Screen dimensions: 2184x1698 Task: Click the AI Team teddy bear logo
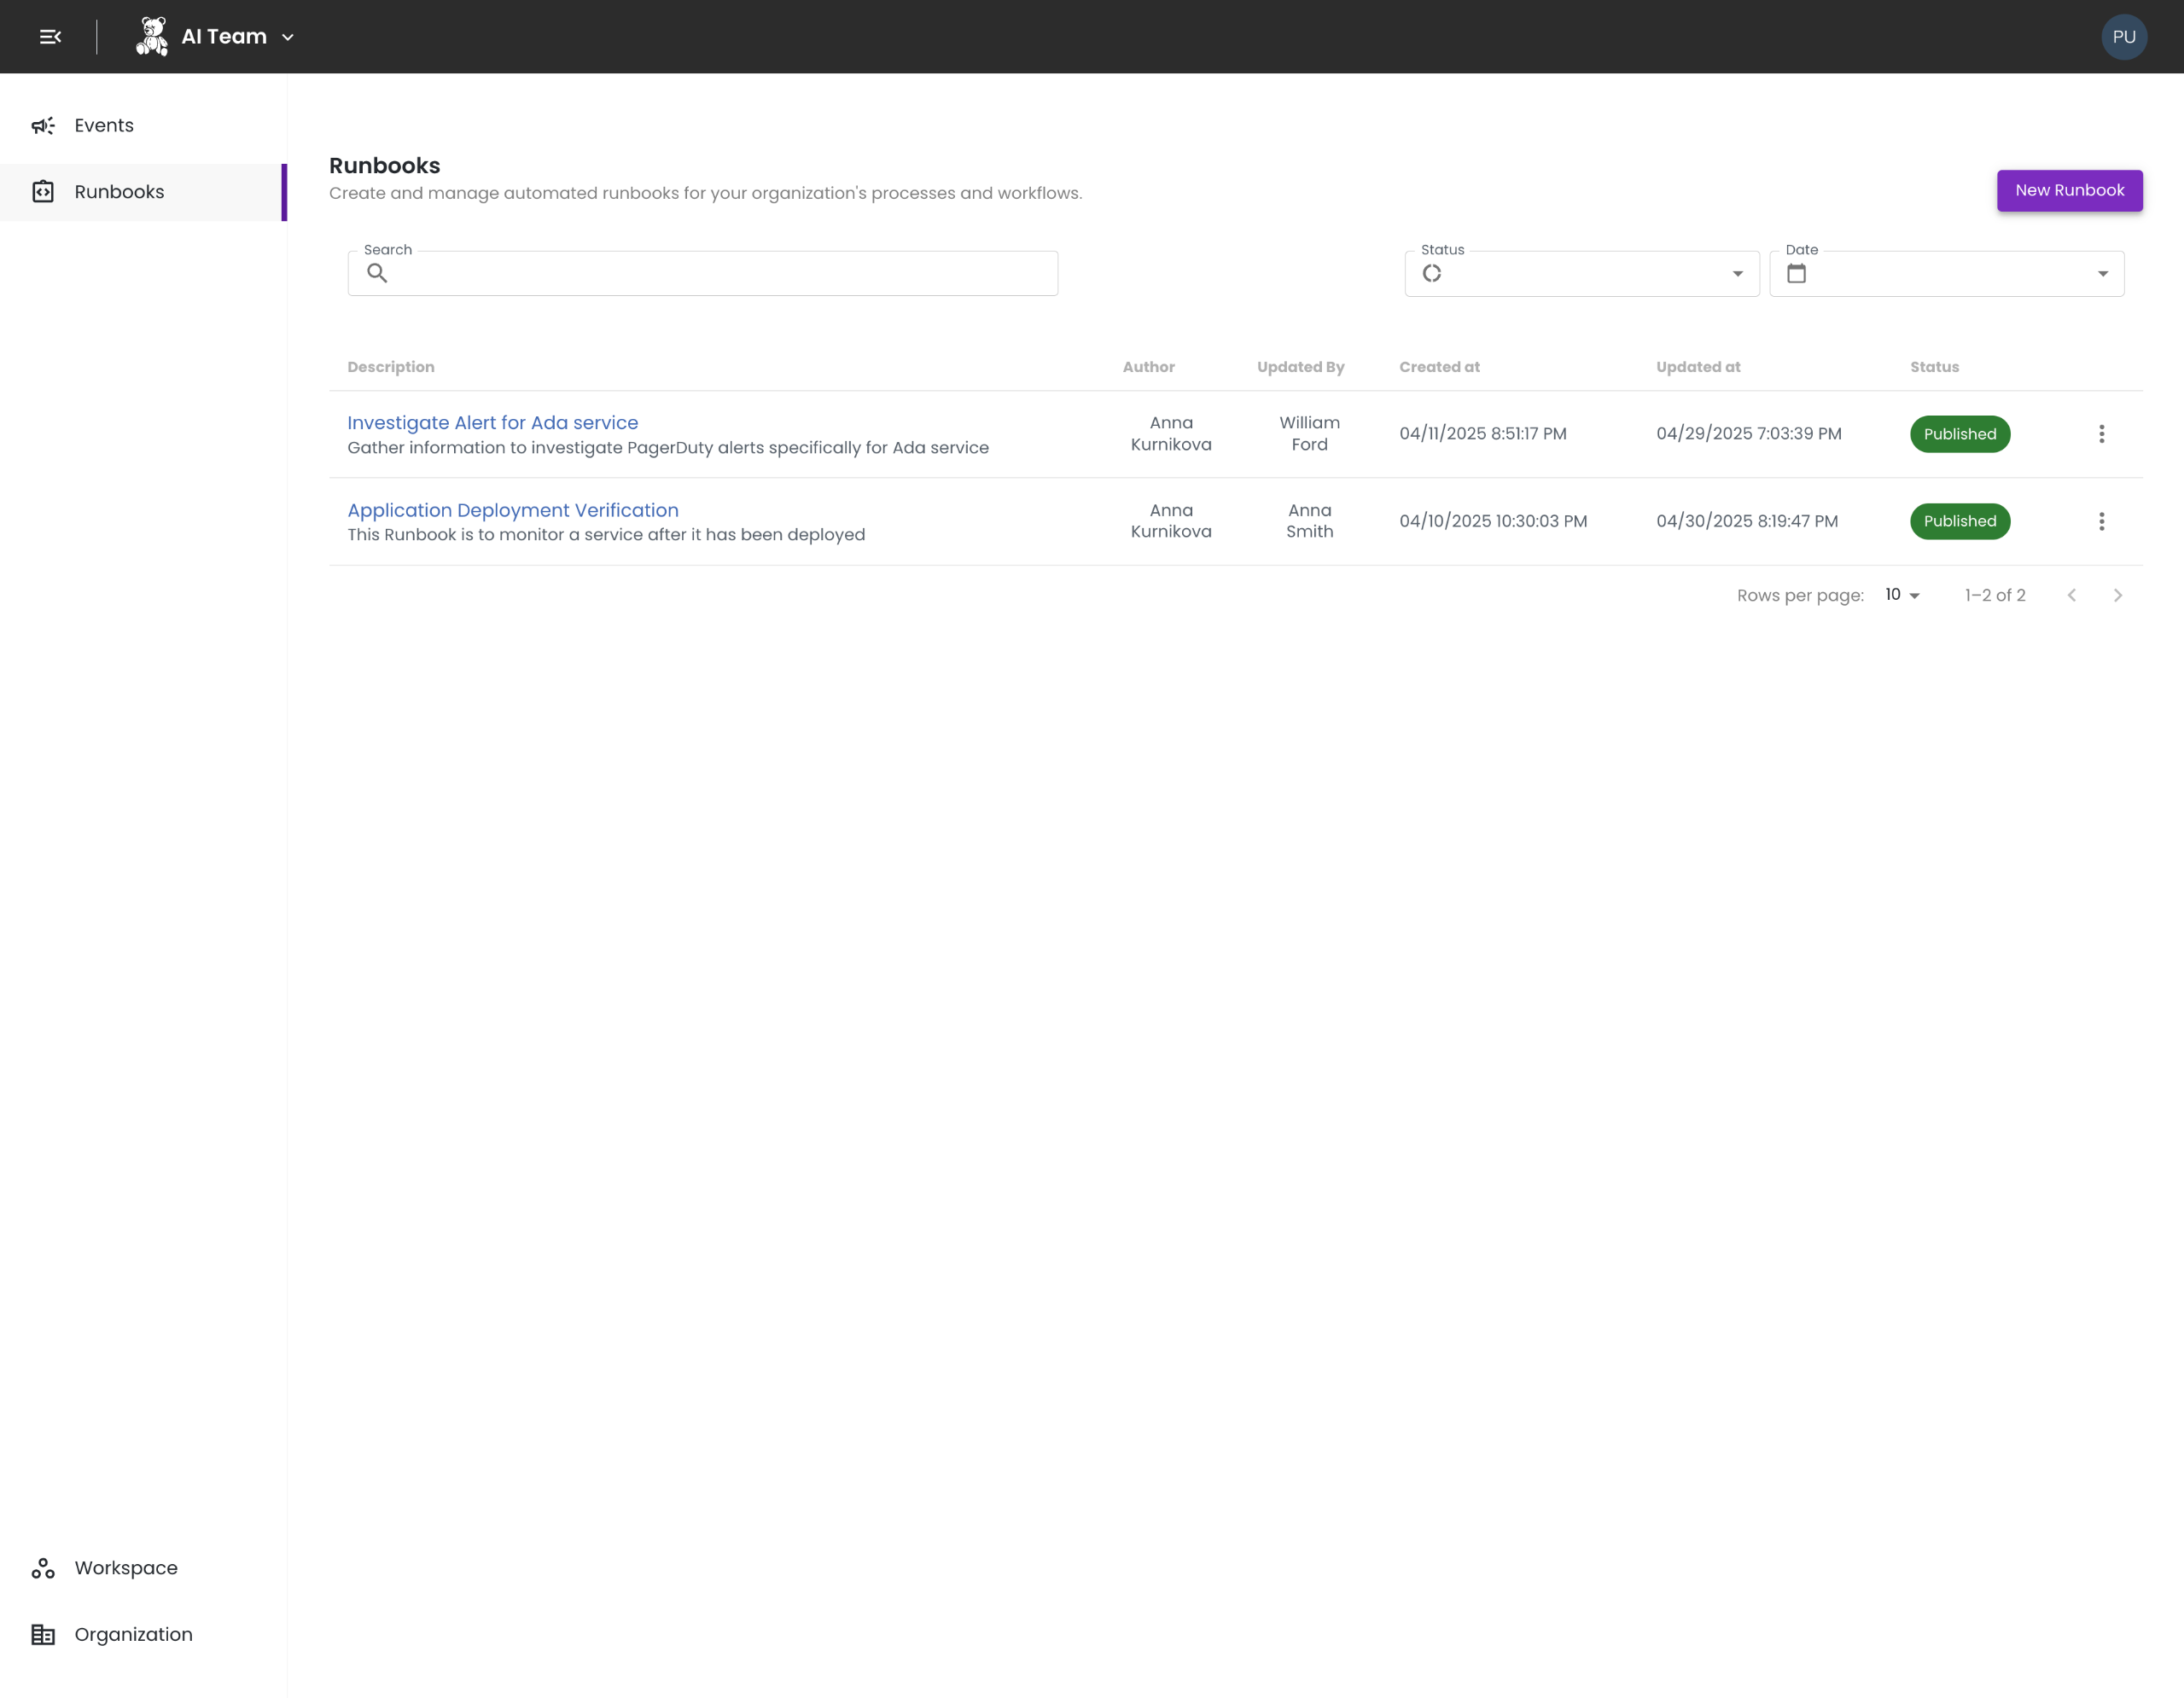click(152, 37)
